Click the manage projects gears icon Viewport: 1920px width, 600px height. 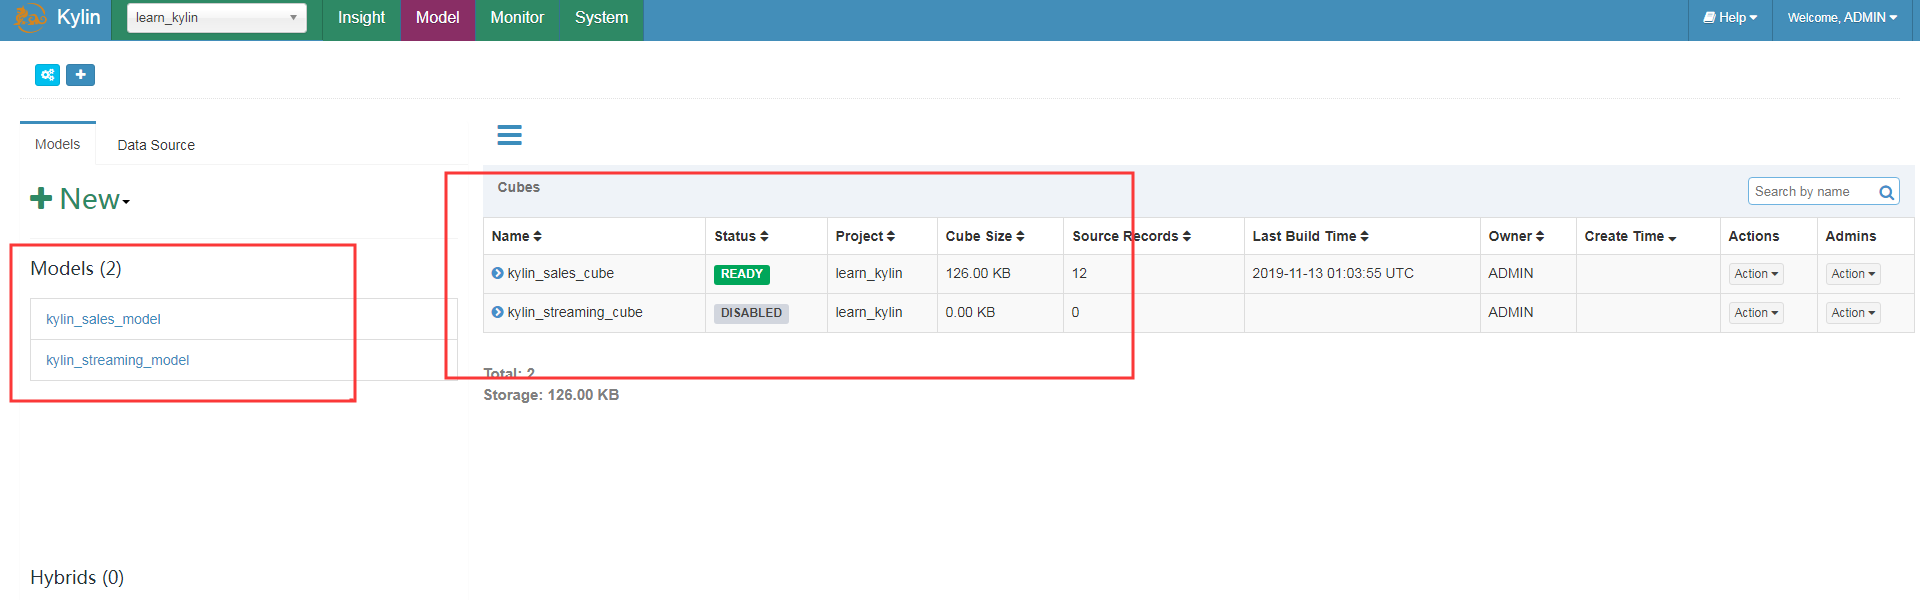coord(47,75)
